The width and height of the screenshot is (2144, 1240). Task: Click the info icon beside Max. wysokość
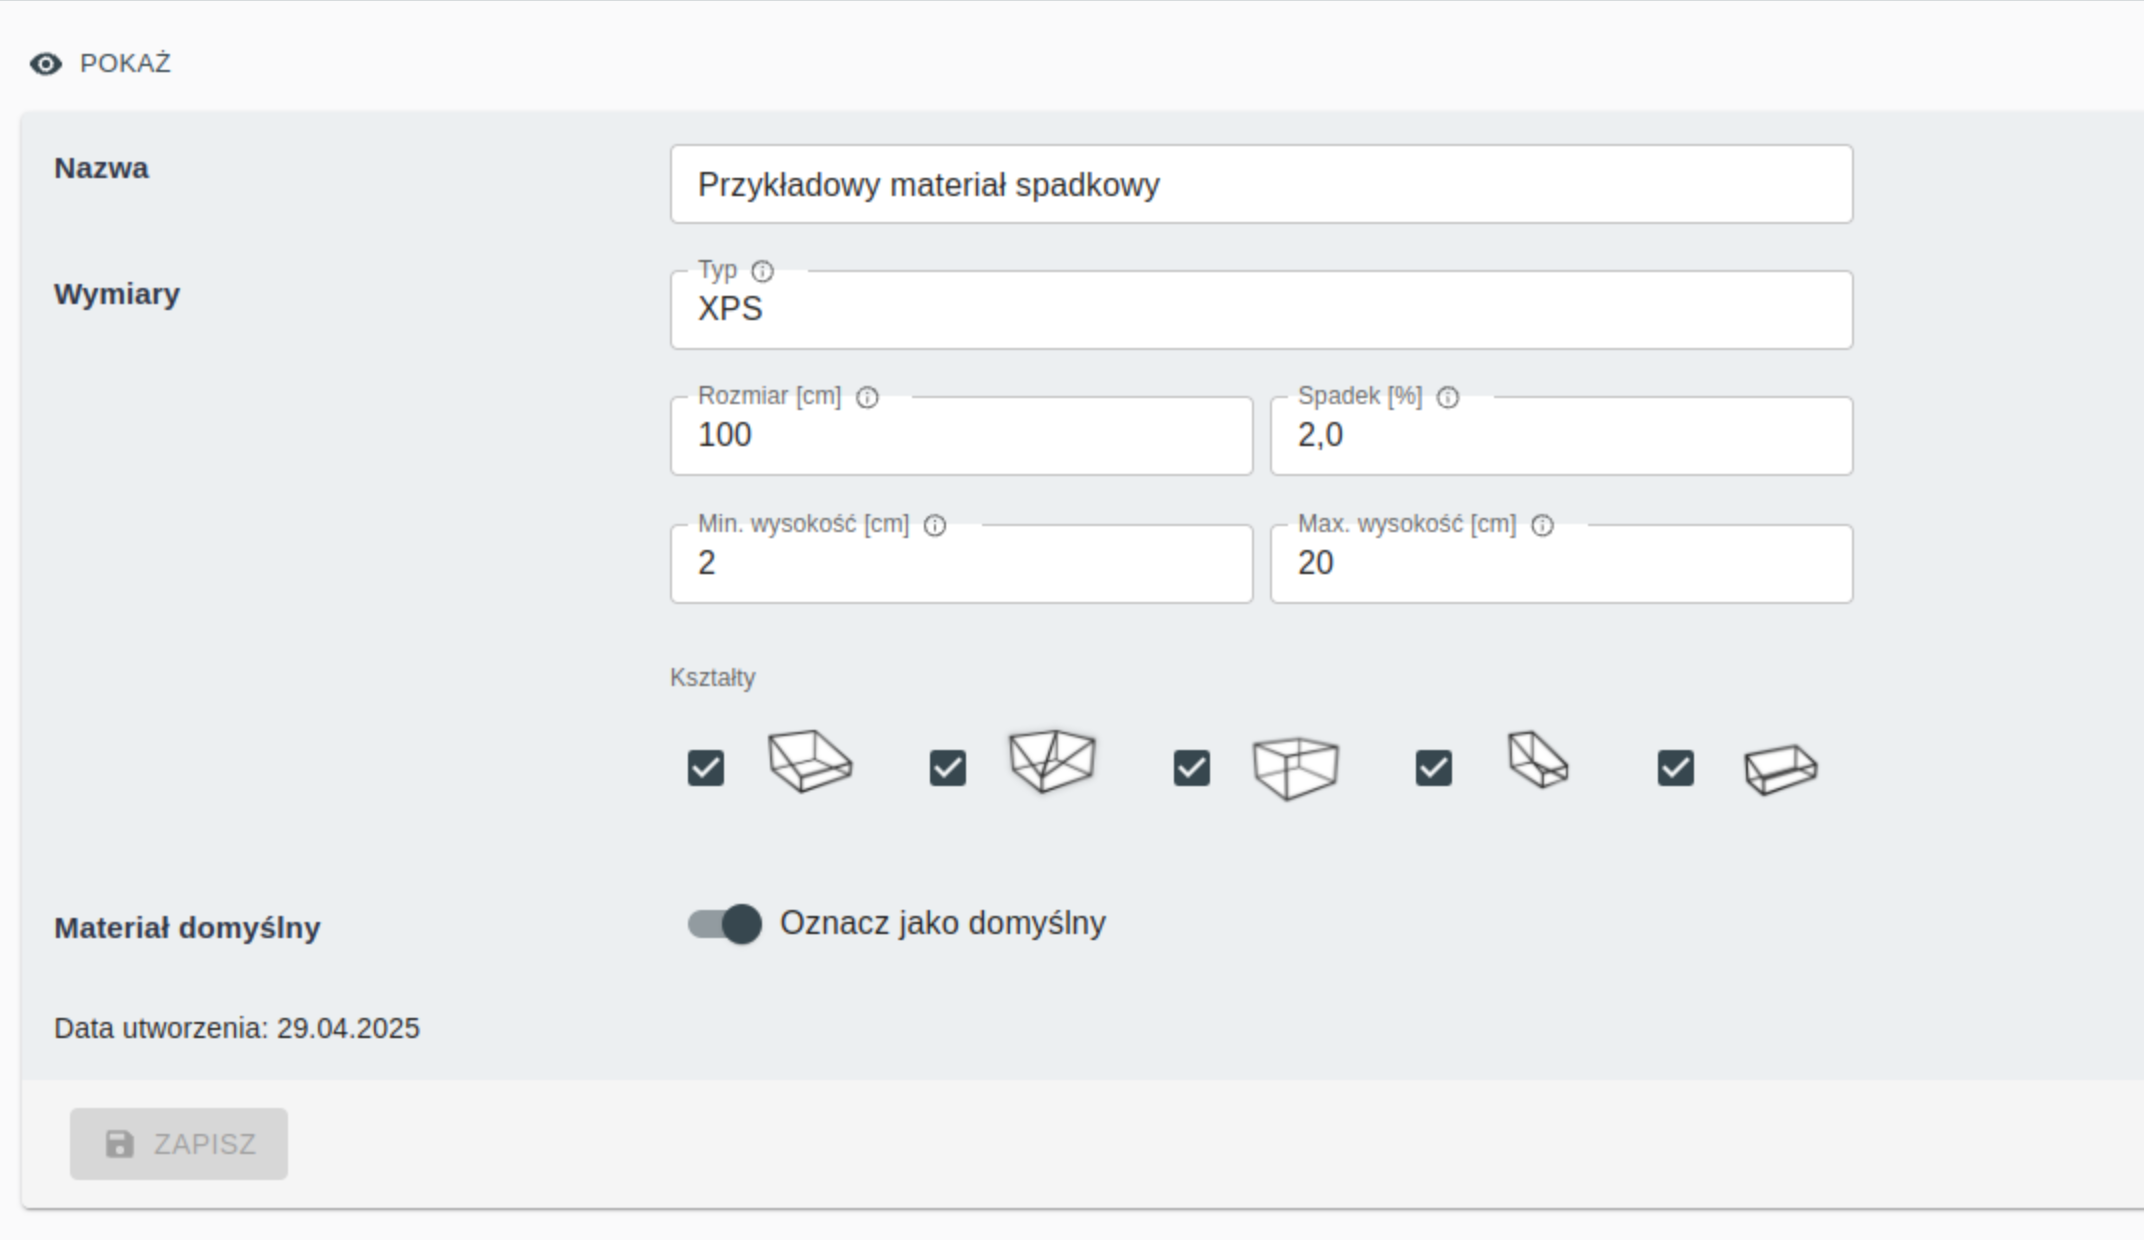[x=1542, y=525]
